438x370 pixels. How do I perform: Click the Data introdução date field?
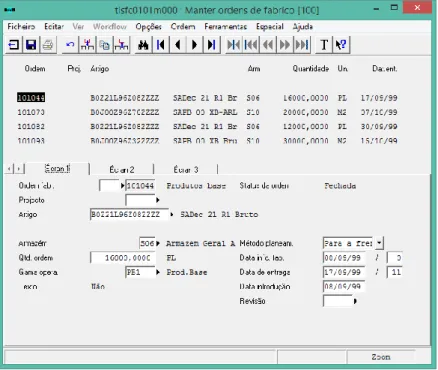tap(344, 287)
